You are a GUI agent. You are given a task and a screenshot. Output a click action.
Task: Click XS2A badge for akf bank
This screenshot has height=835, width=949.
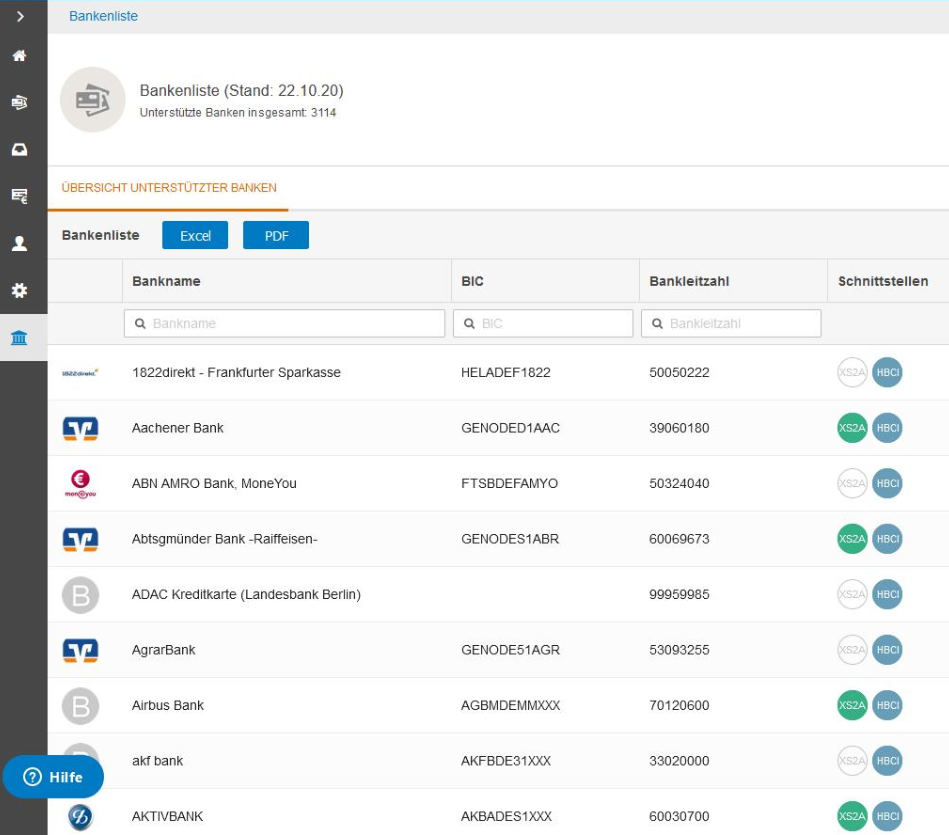click(x=852, y=761)
